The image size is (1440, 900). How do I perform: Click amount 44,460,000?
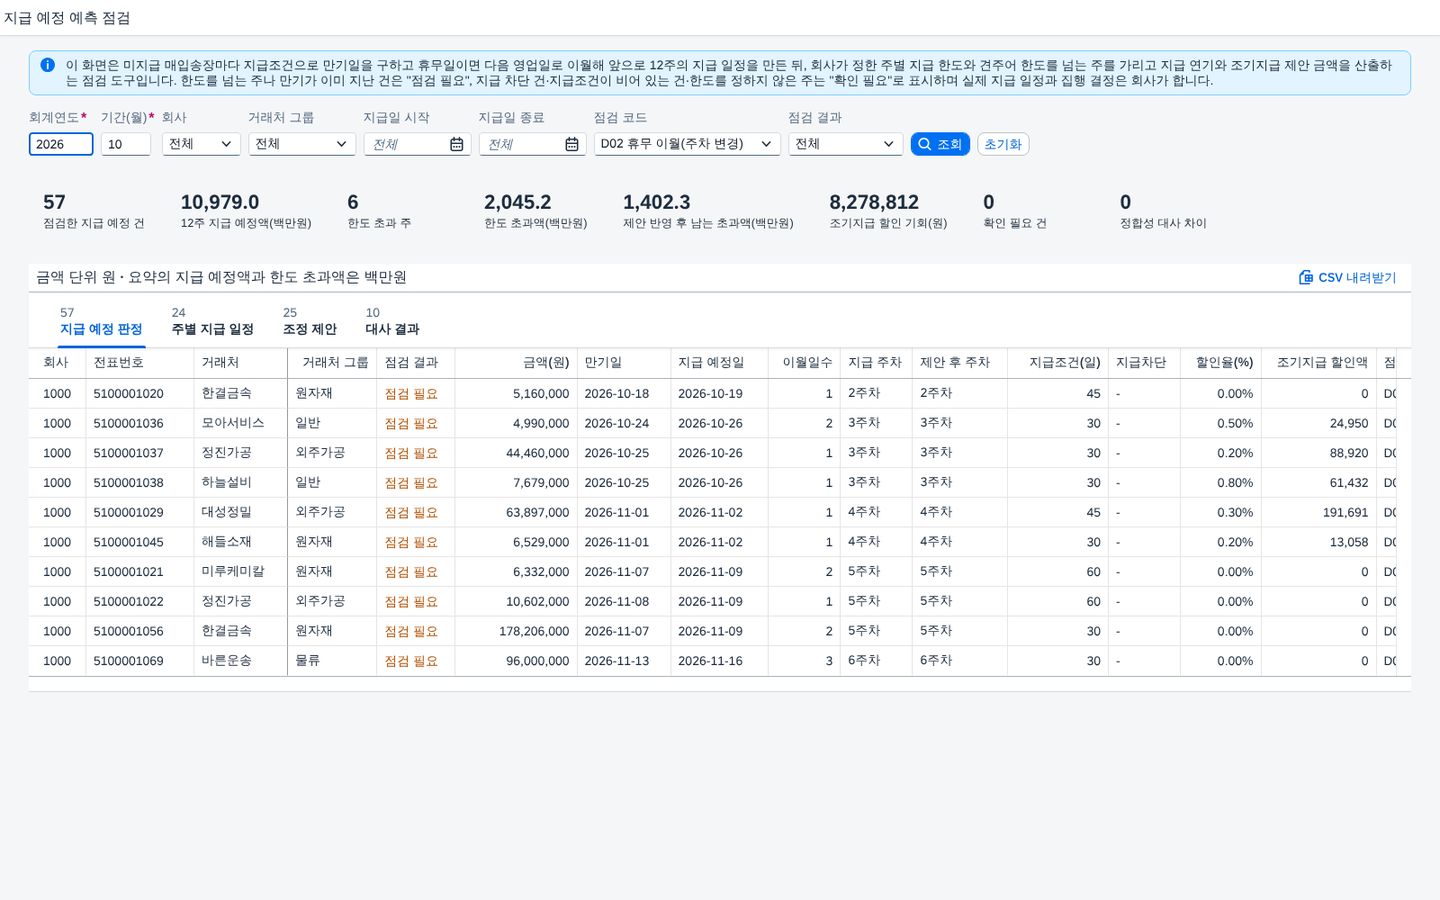[537, 453]
